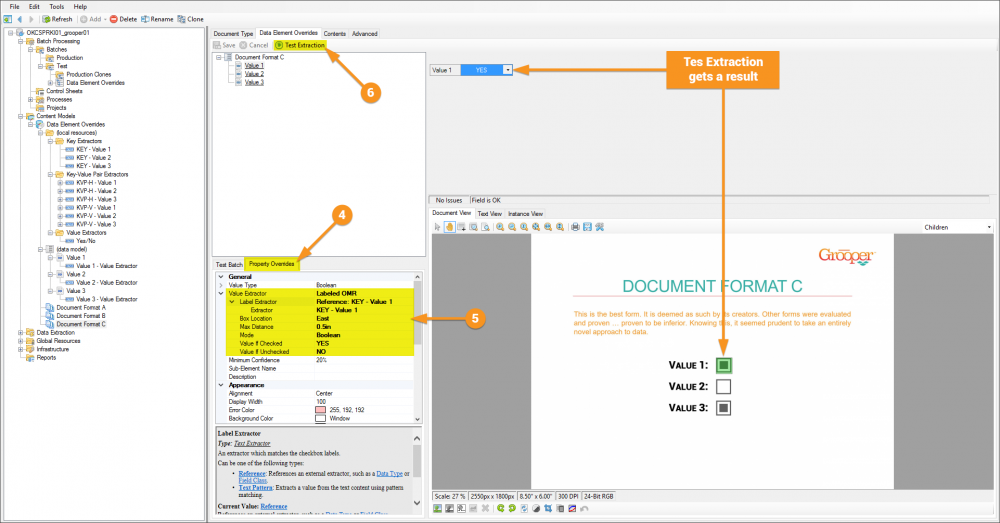Click the Refresh toolbar button

point(57,19)
